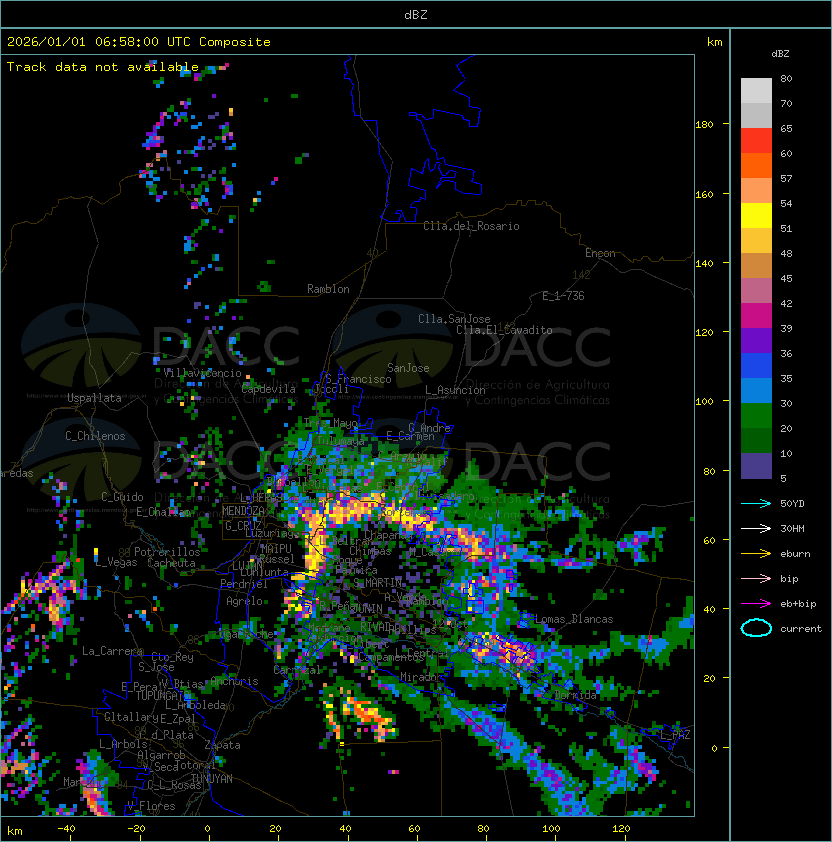Click the 'Agrelo' place label
Viewport: 832px width, 842px height.
(244, 601)
